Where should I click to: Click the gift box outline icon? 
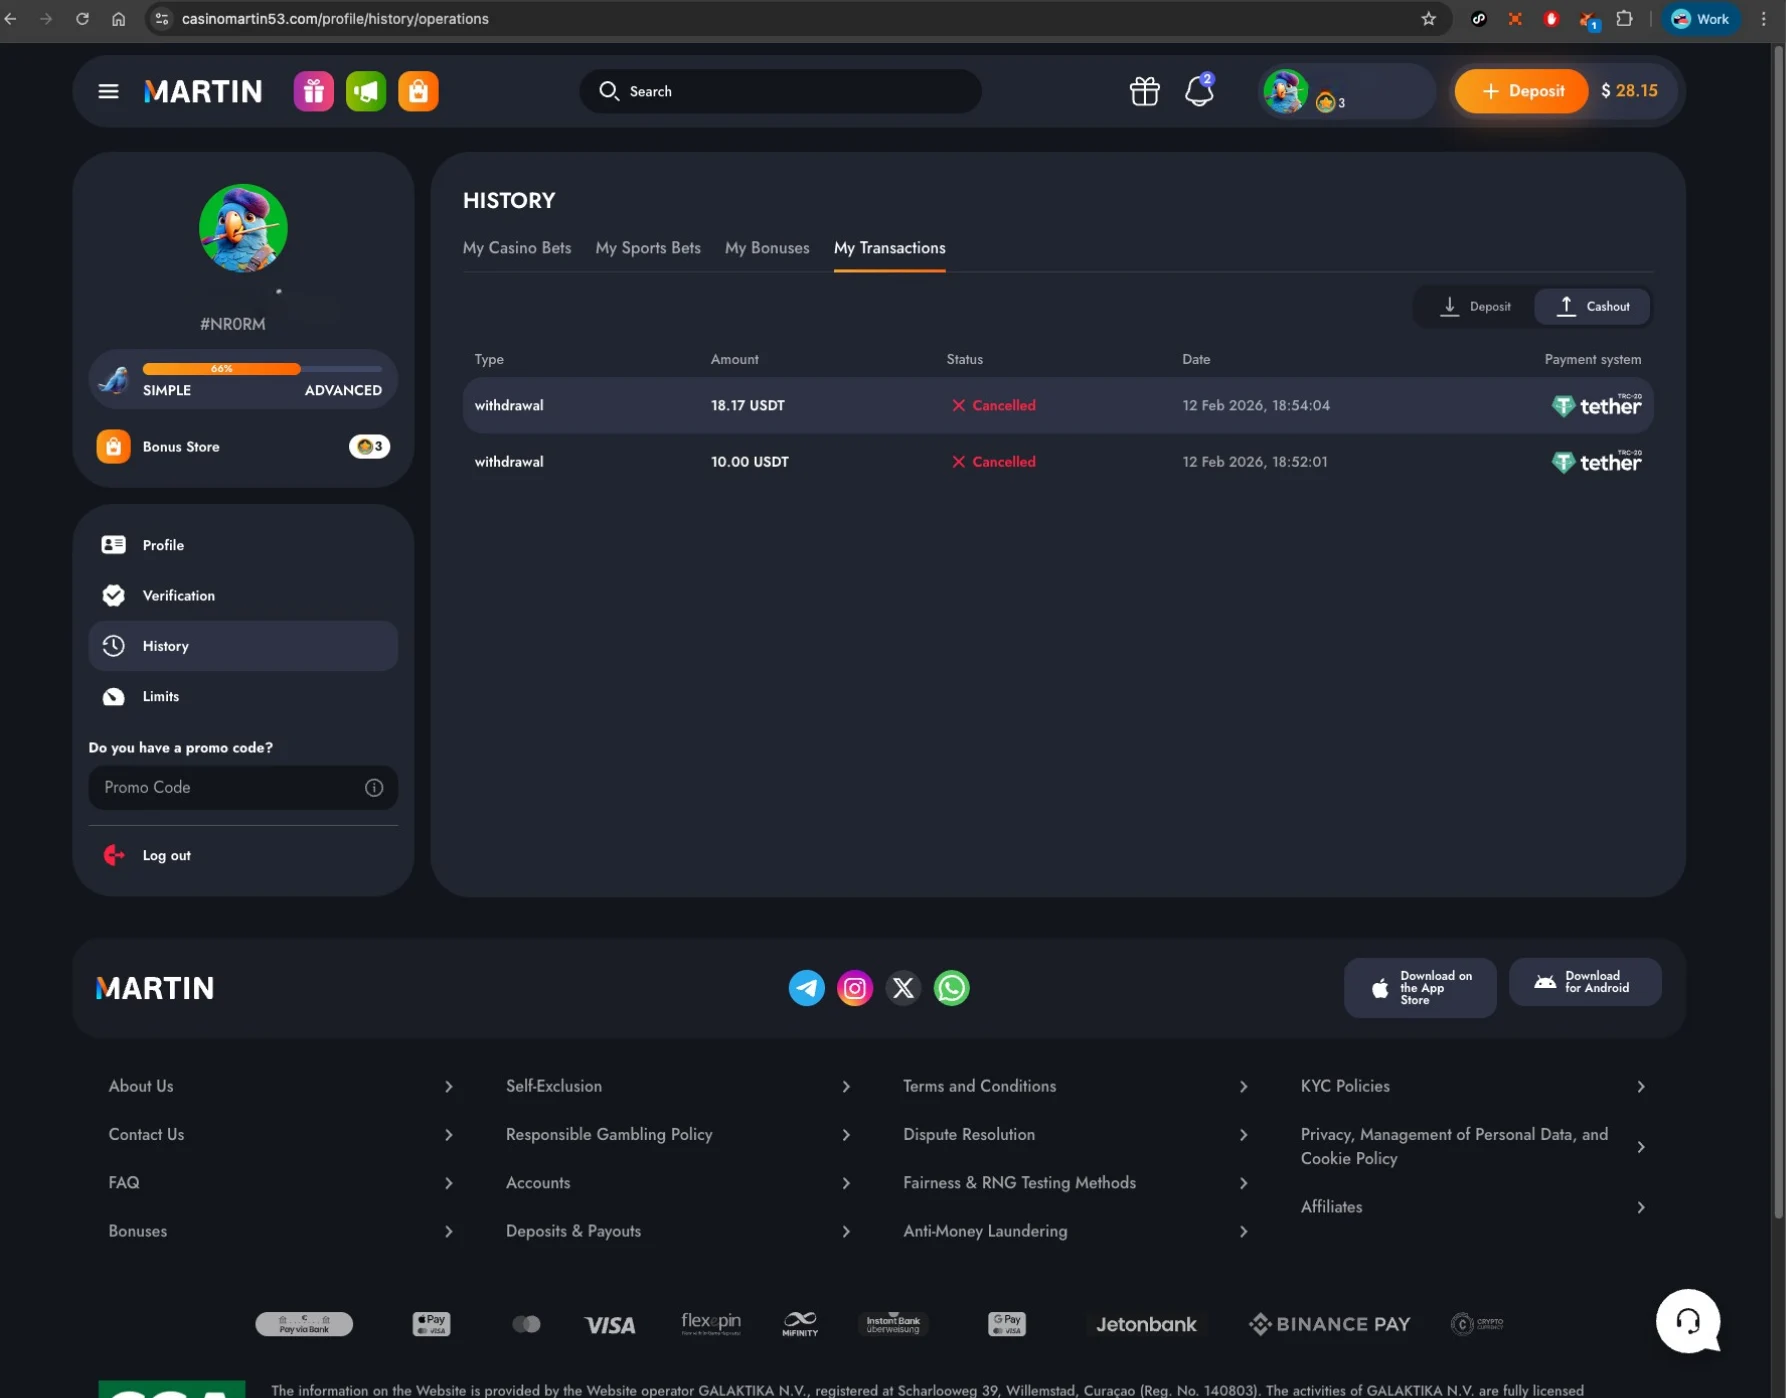pyautogui.click(x=1145, y=91)
